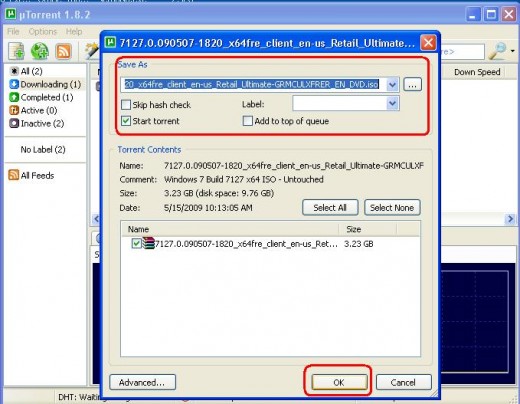Uncheck the Start torrent checkbox
520x404 pixels.
126,121
